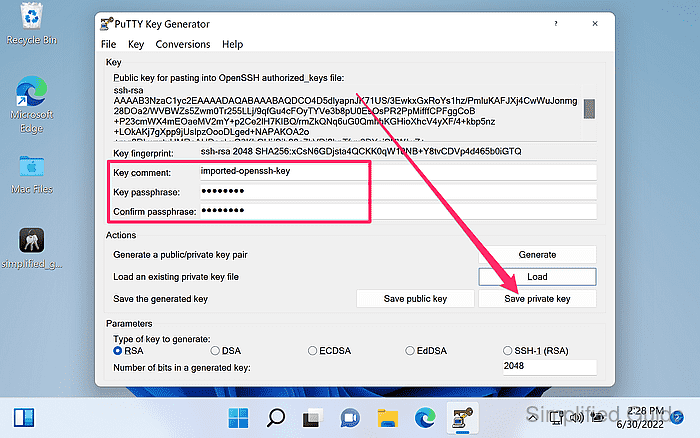This screenshot has height=438, width=700.
Task: Select the simplified_g... keychain desktop icon
Action: pos(31,248)
